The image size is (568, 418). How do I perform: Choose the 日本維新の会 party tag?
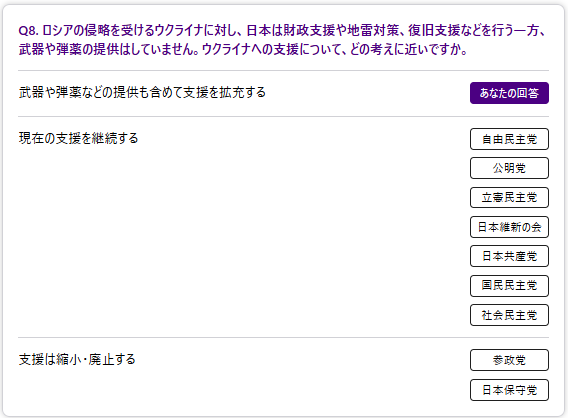click(509, 227)
